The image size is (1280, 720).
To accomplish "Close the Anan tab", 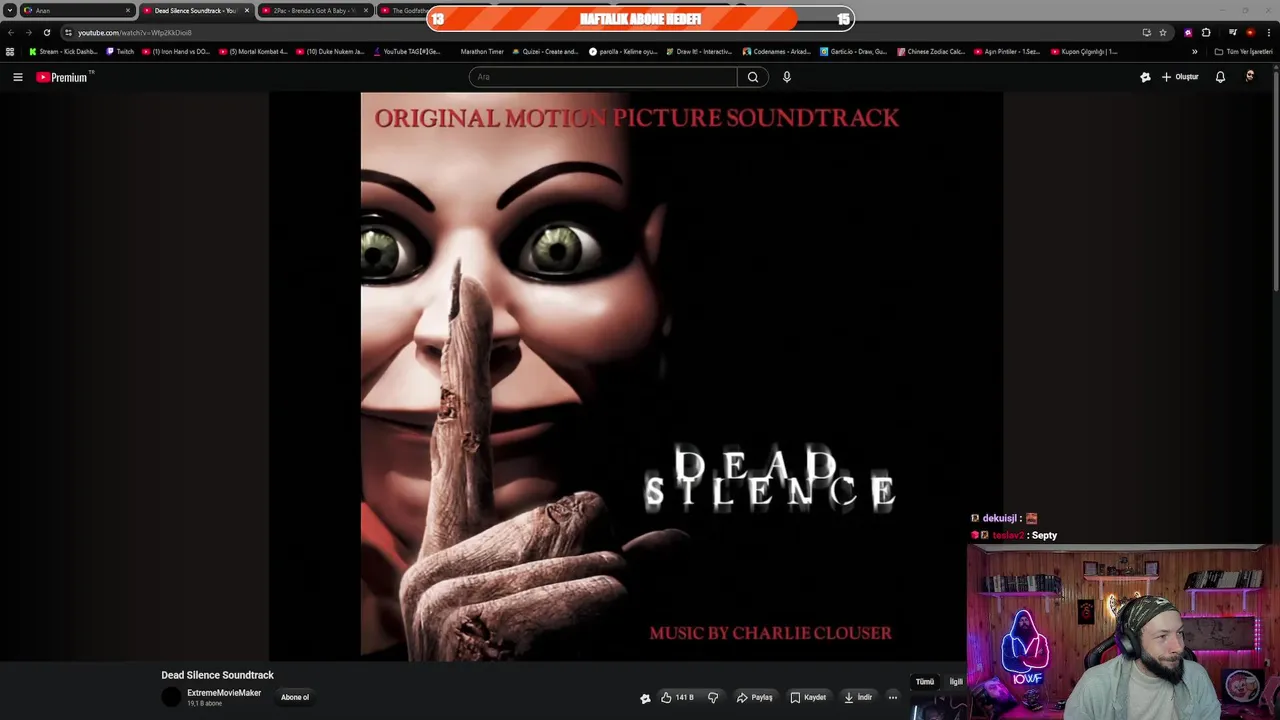I will click(128, 10).
